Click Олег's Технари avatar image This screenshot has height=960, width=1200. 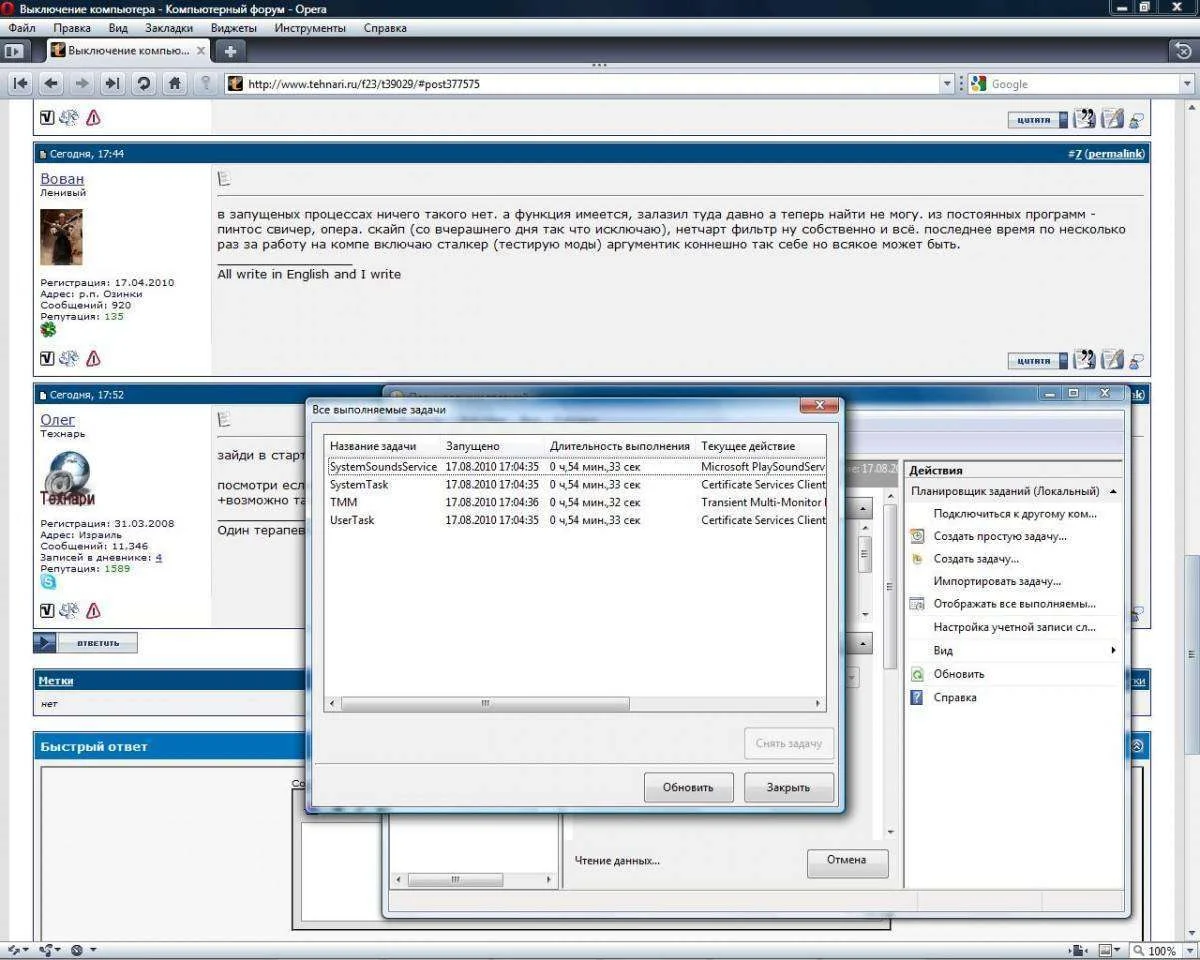click(x=68, y=478)
